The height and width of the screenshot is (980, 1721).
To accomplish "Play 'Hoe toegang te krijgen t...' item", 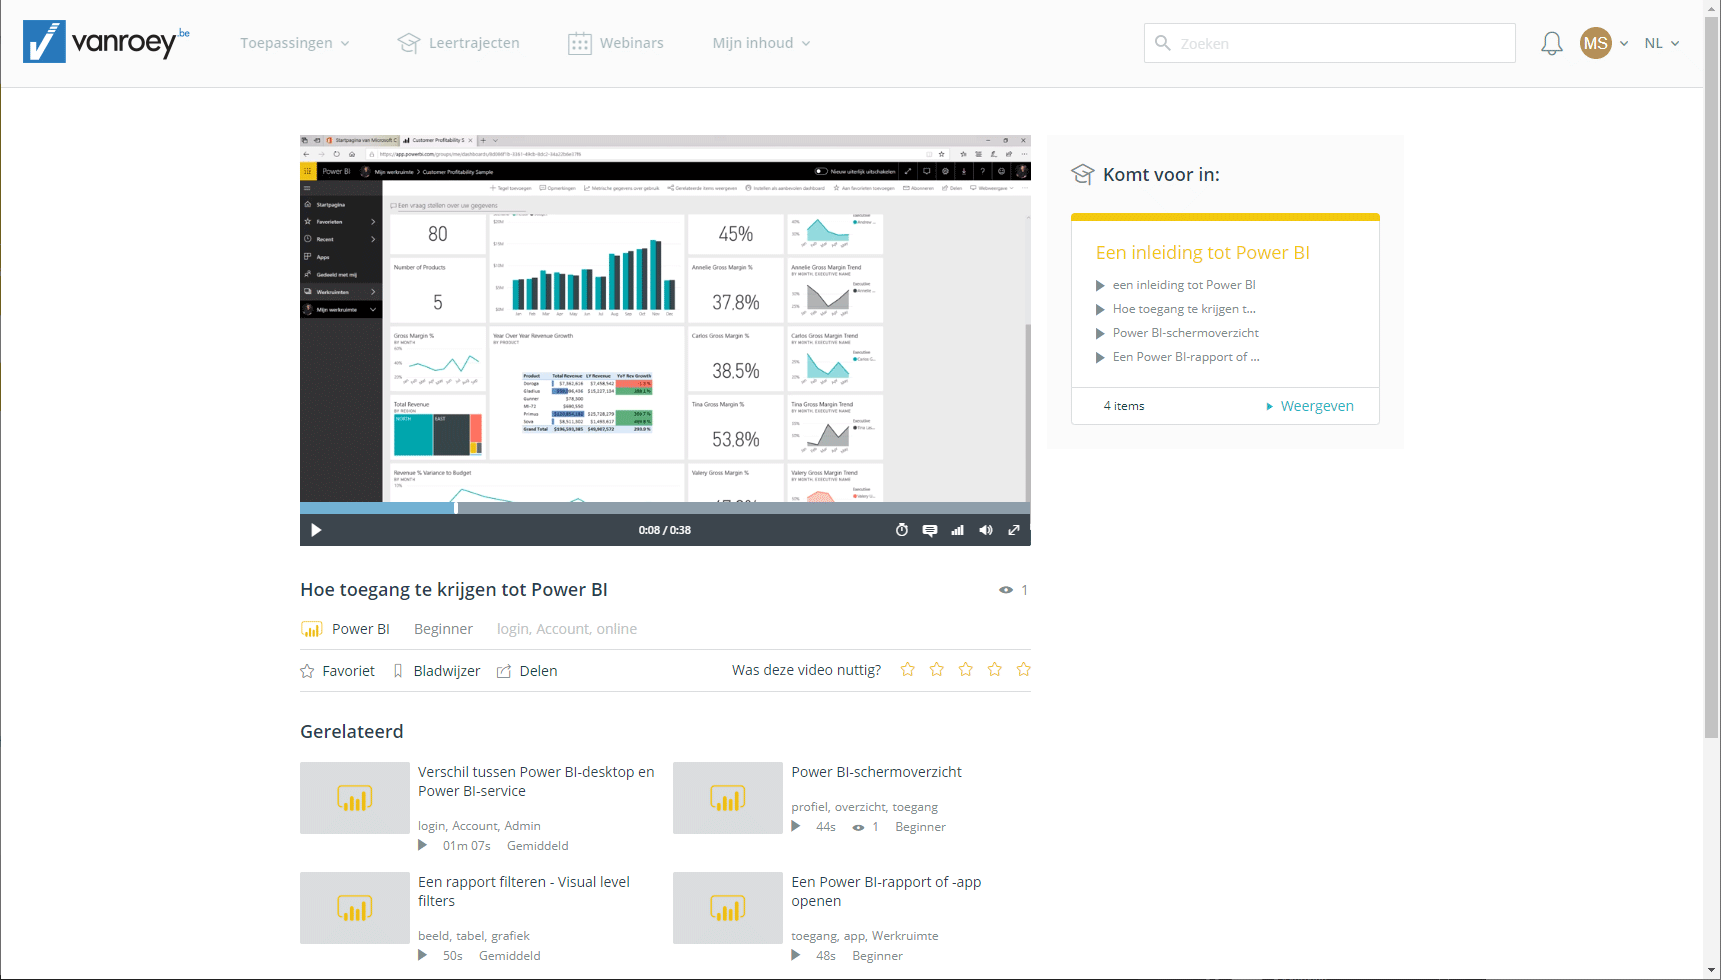I will point(1176,309).
